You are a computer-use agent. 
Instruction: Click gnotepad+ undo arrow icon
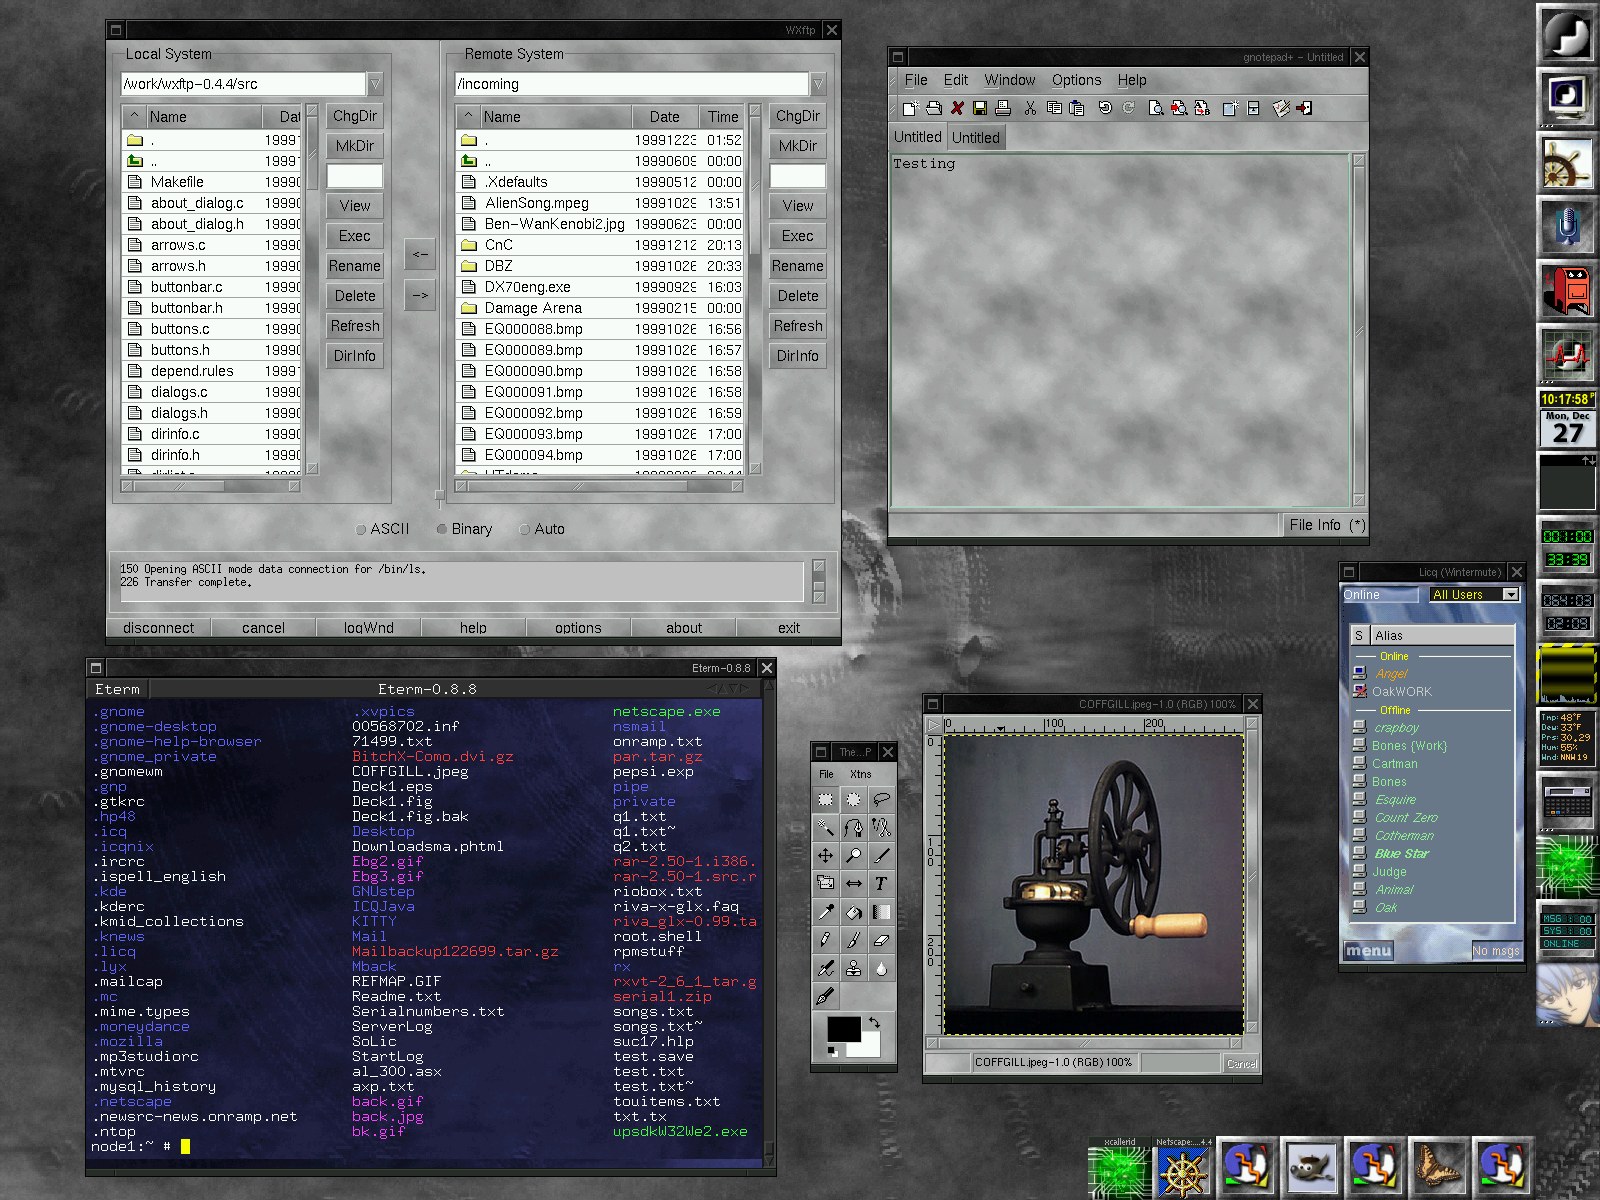pyautogui.click(x=1105, y=108)
